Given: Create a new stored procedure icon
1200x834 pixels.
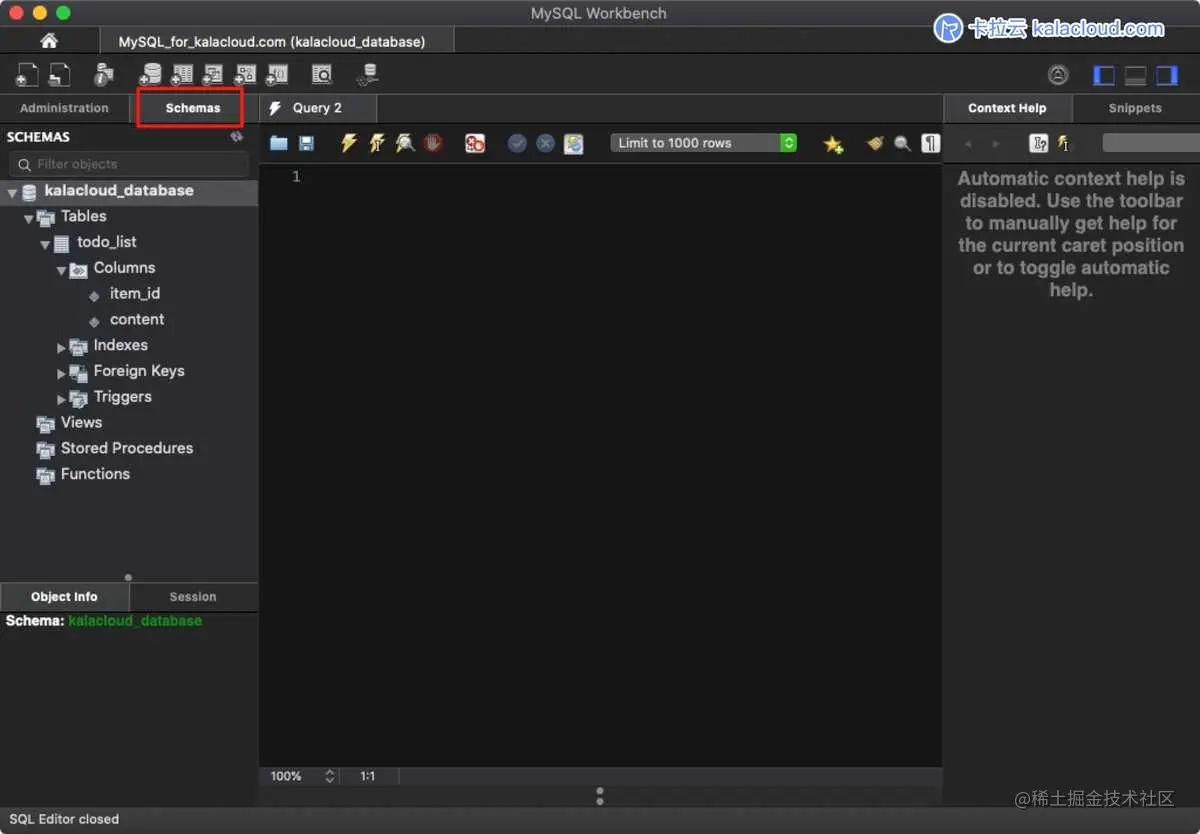Looking at the screenshot, I should (245, 74).
